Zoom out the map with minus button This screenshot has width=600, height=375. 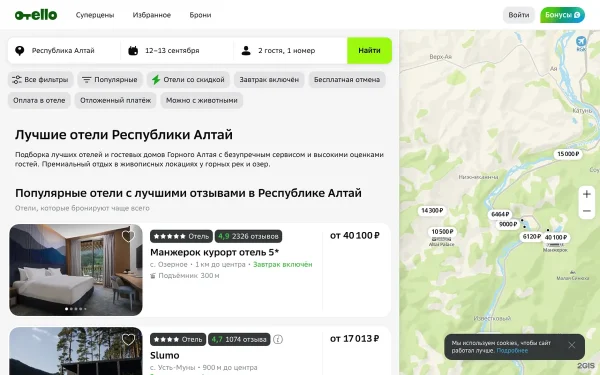[587, 211]
